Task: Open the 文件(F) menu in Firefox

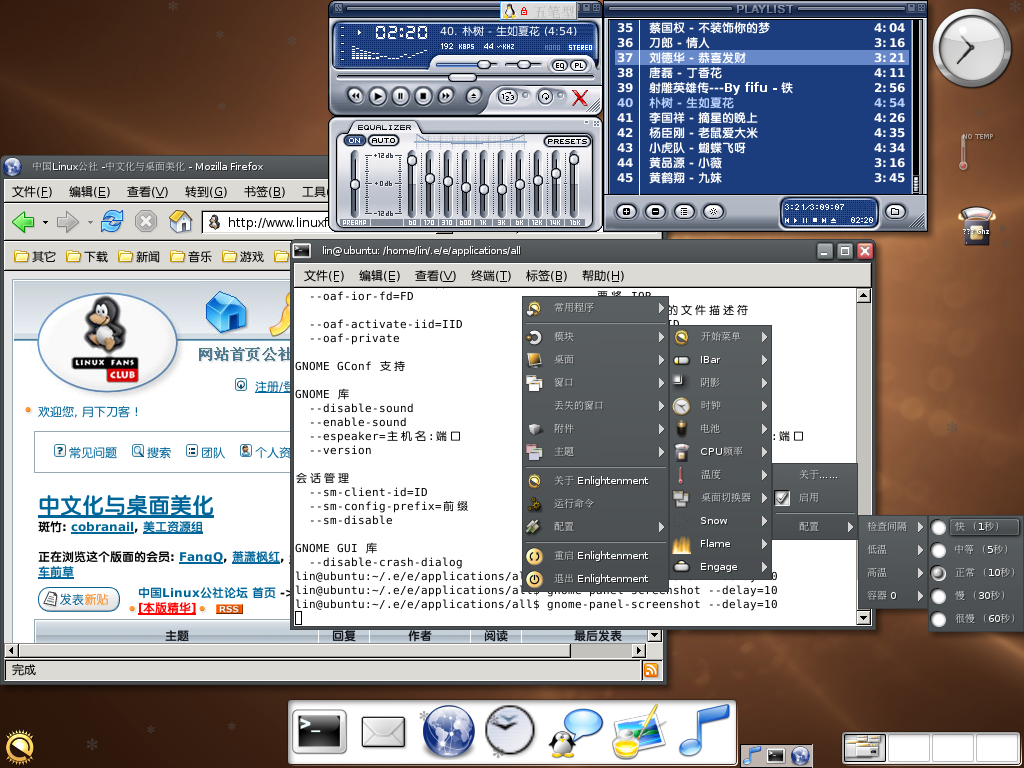Action: pyautogui.click(x=32, y=192)
